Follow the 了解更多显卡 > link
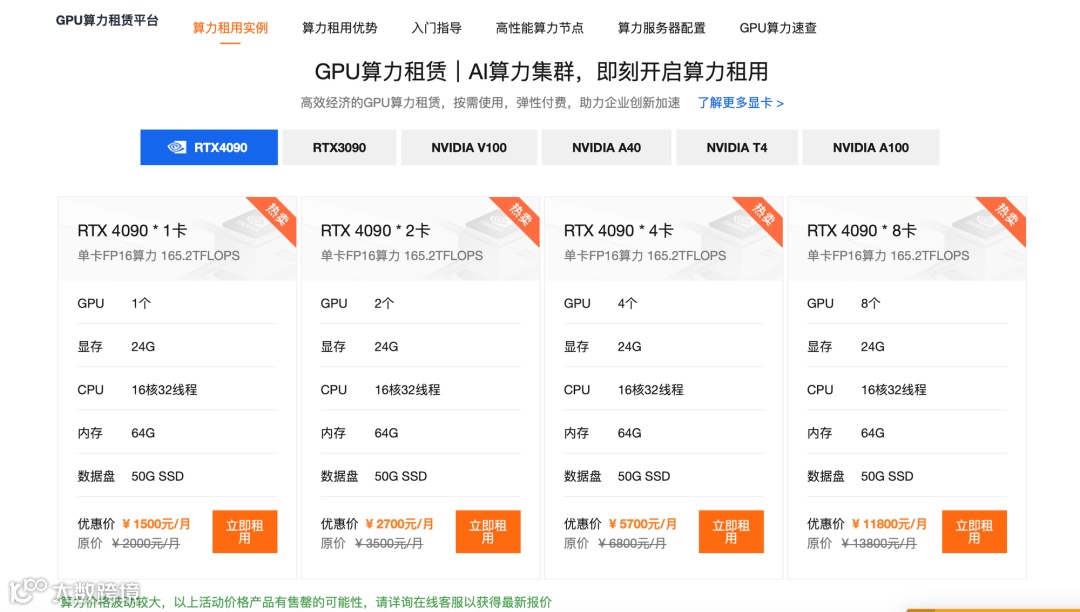This screenshot has width=1080, height=612. 740,103
